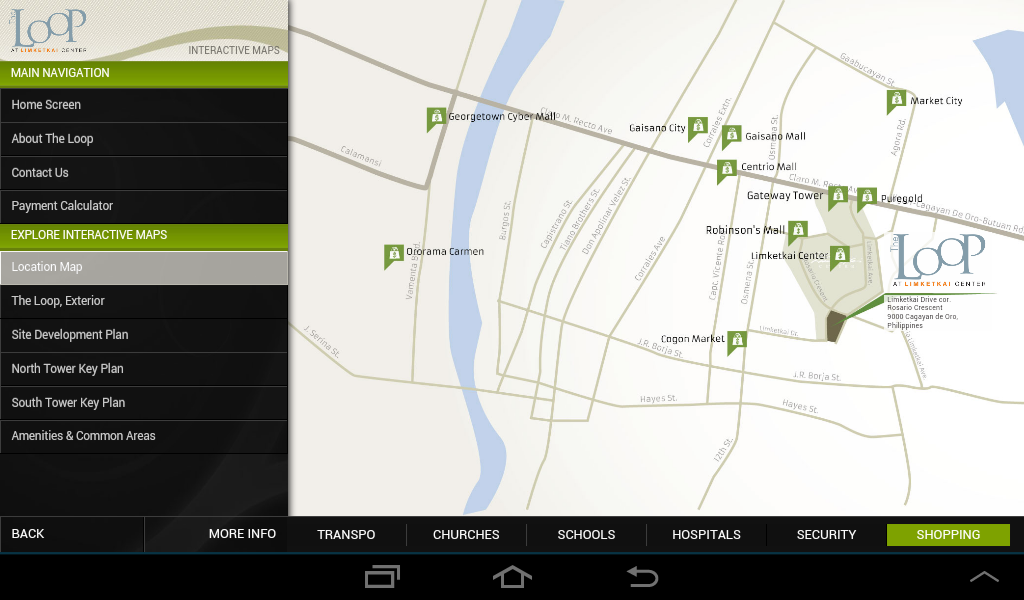The height and width of the screenshot is (600, 1024).
Task: Go to Android home screen
Action: [x=512, y=576]
